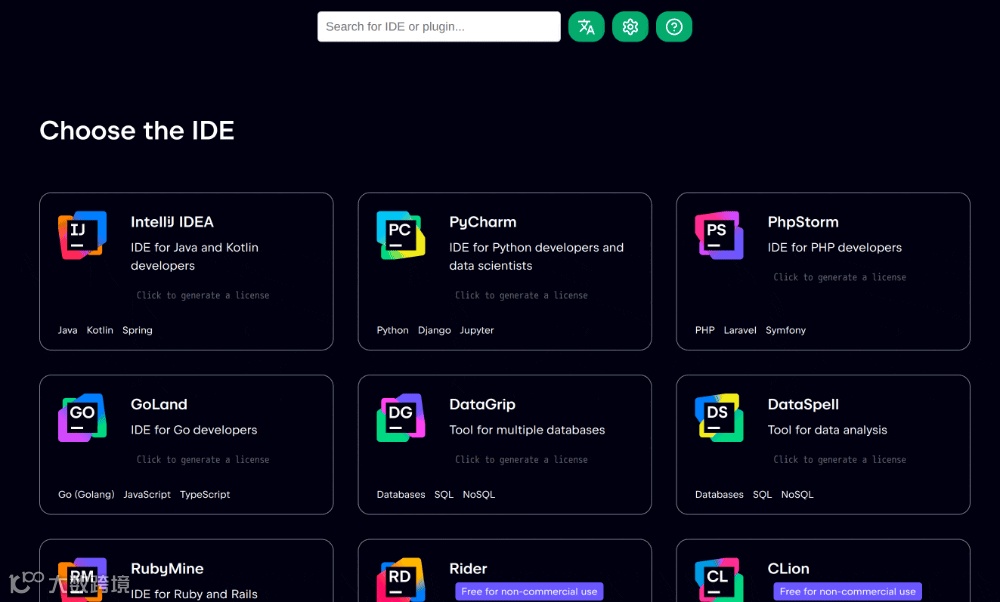
Task: Click the Symfony tag on PhpStorm
Action: pos(786,330)
